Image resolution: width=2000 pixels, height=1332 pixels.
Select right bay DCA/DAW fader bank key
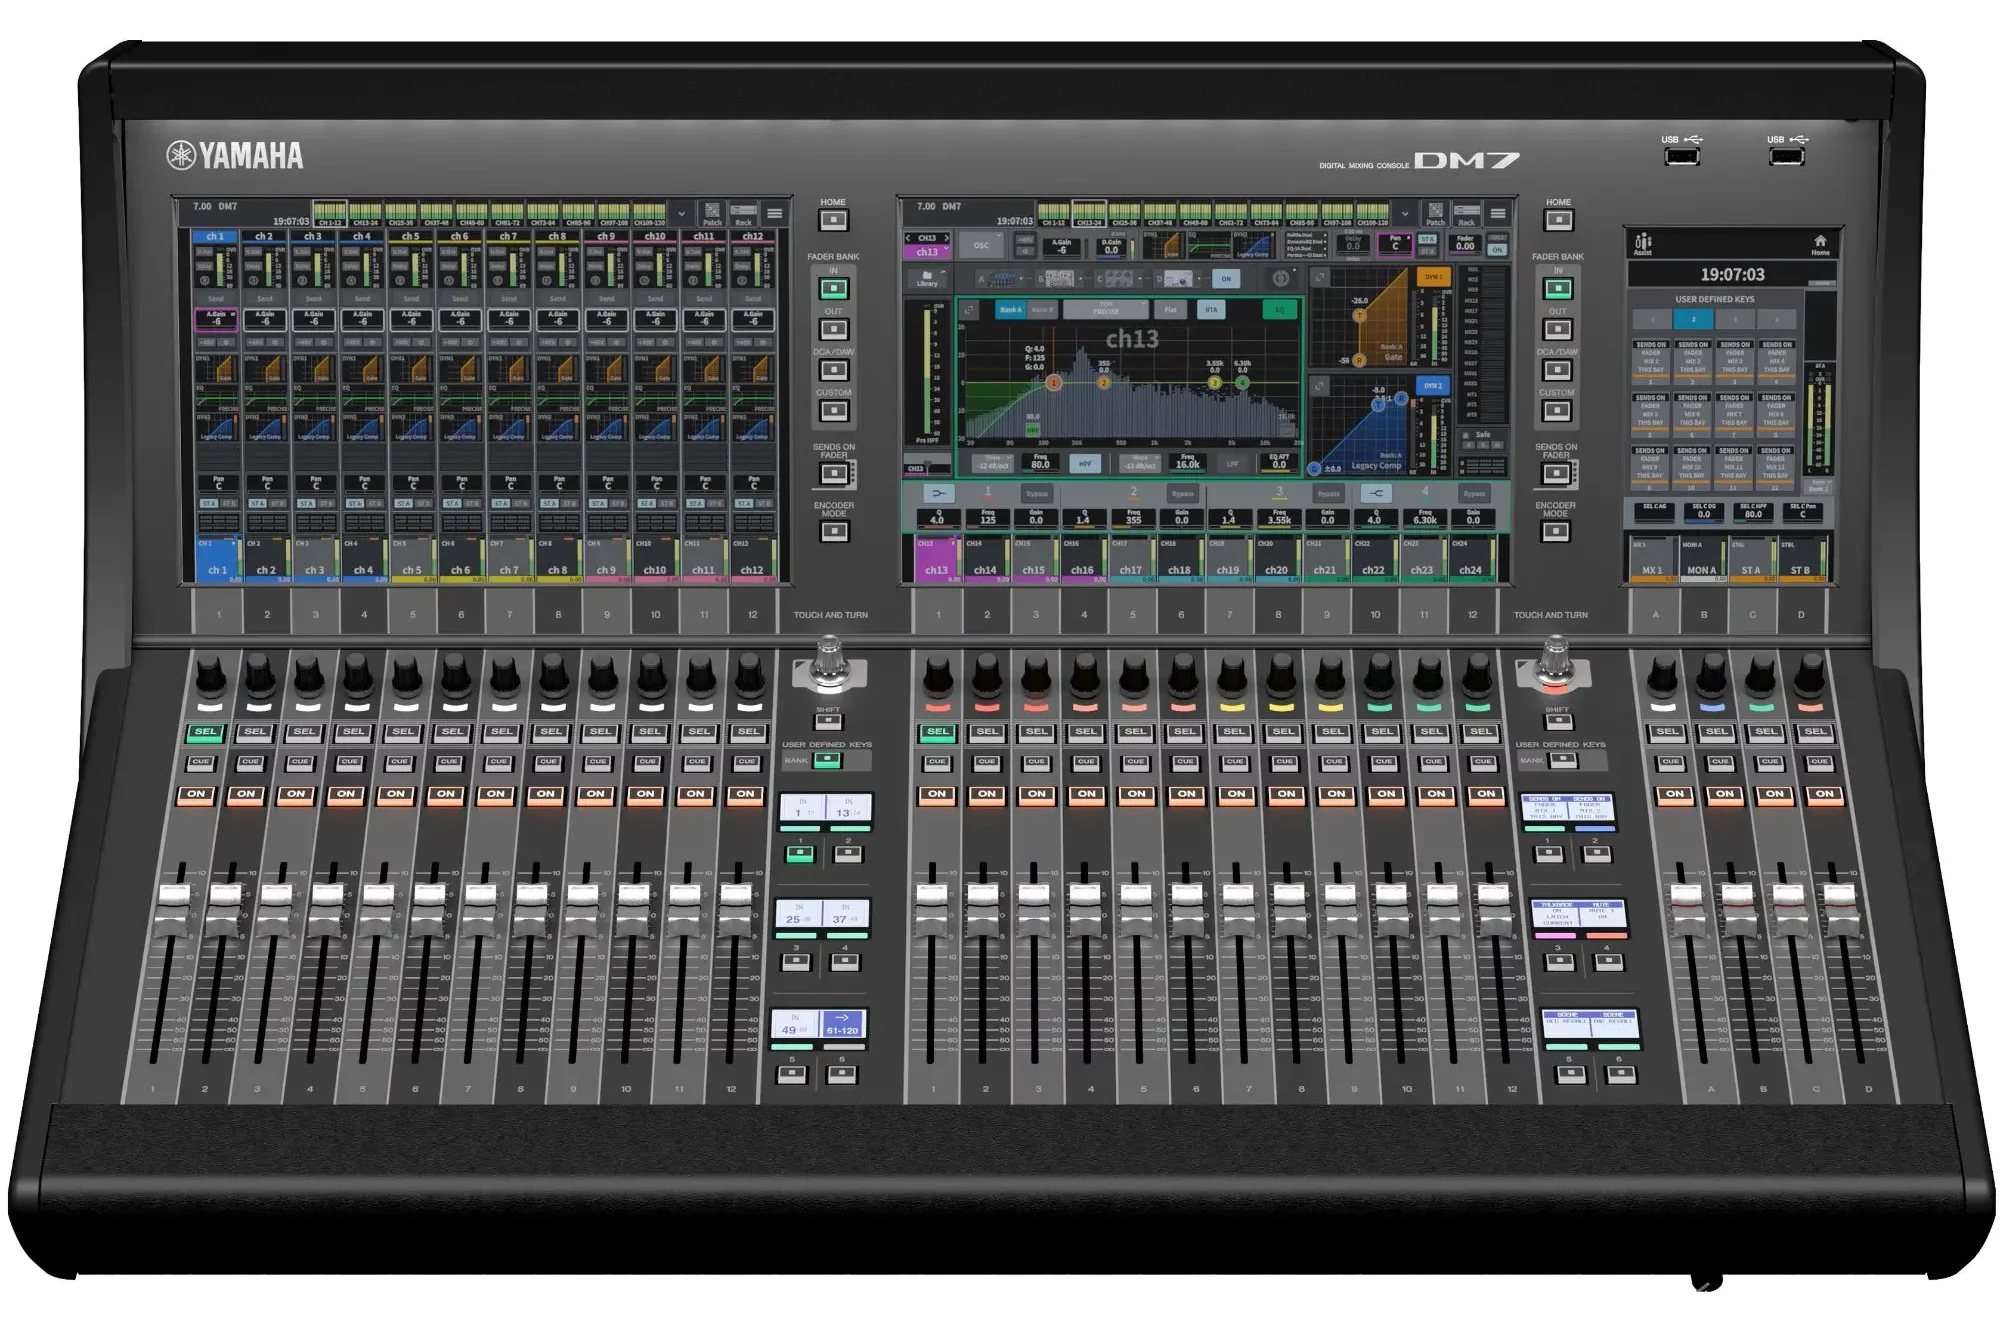pos(1558,370)
